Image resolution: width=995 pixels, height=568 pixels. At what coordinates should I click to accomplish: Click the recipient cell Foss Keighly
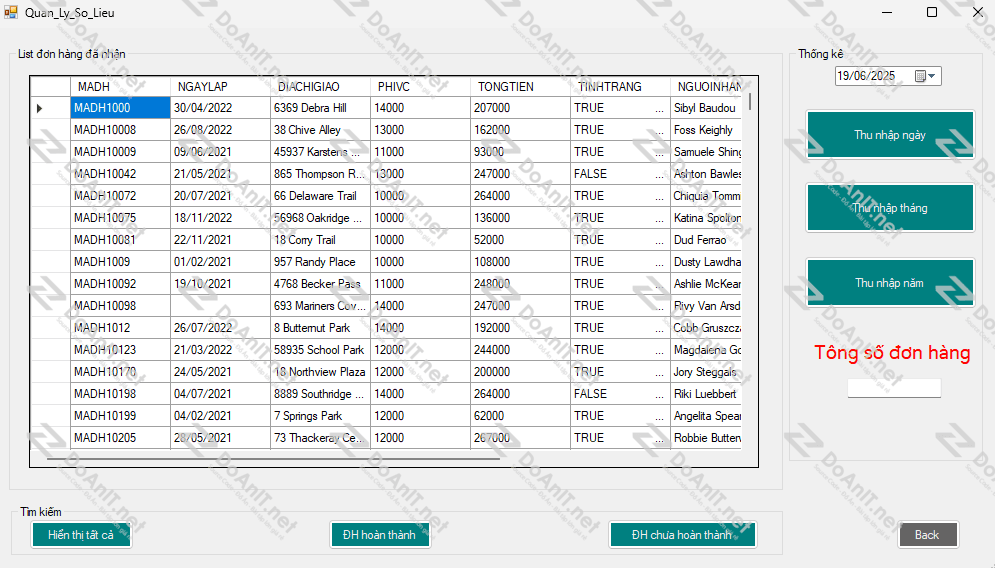coord(706,130)
